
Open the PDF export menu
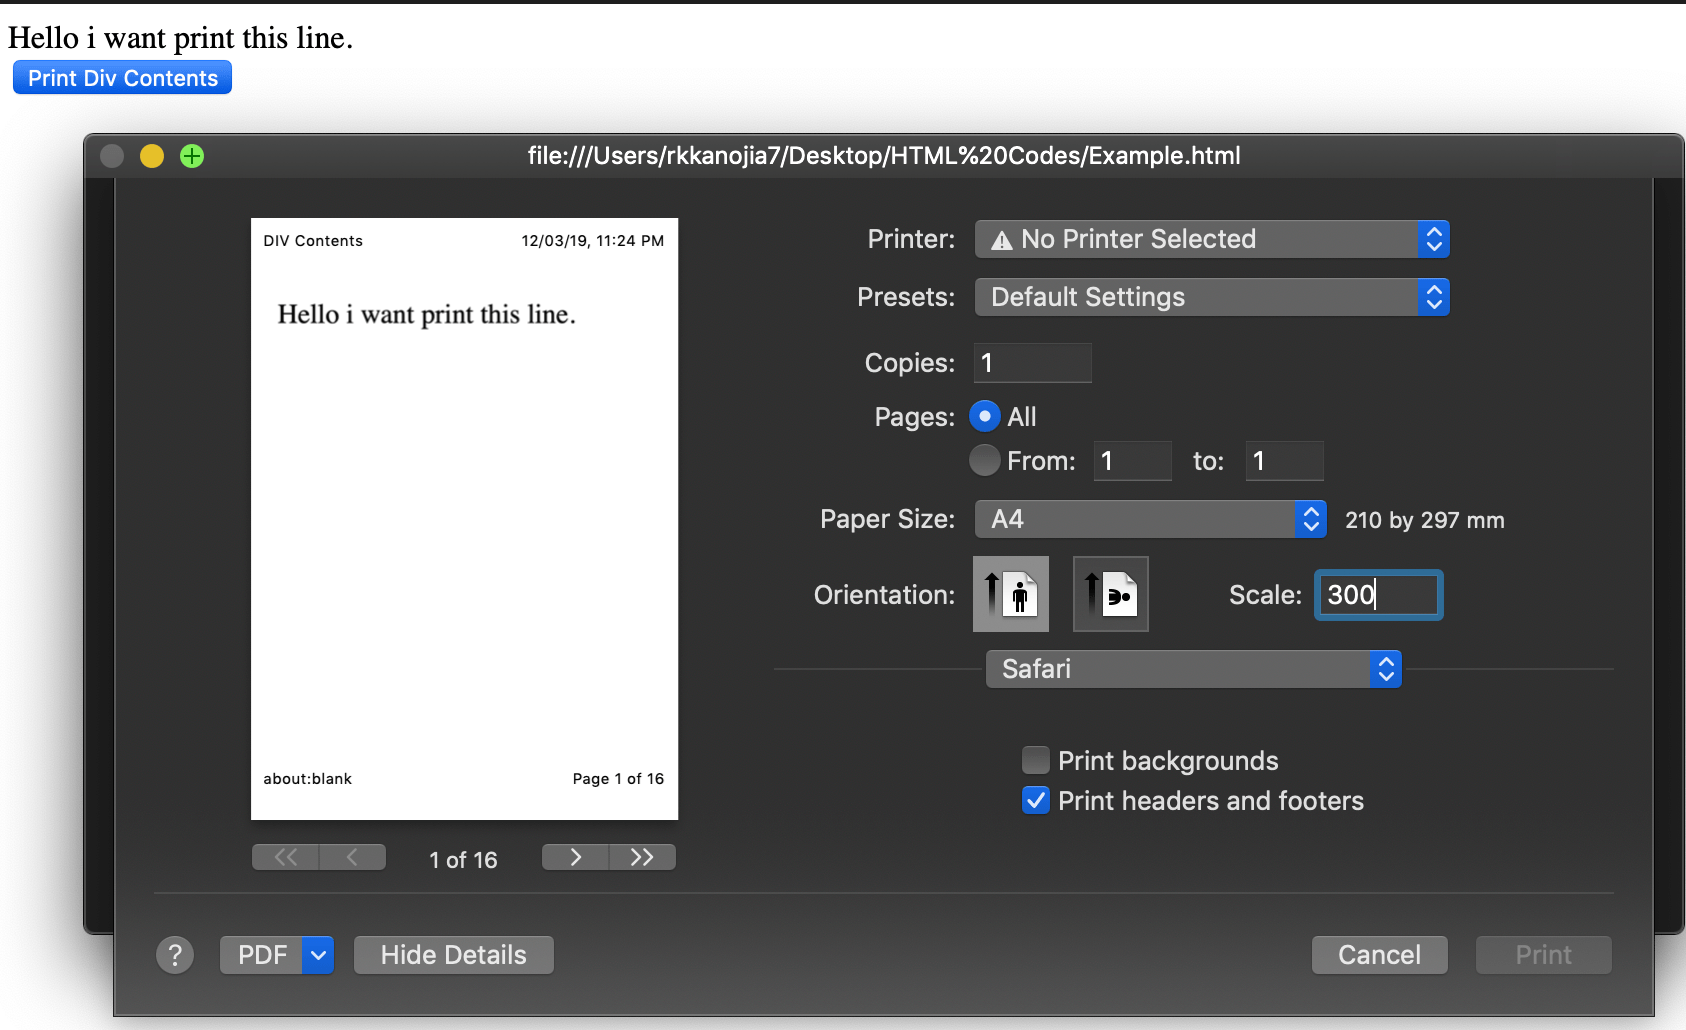(277, 955)
